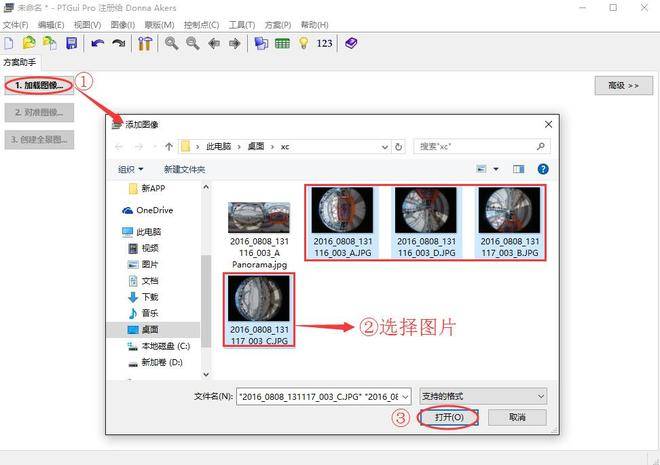Open the 控制点(C) menu
The image size is (660, 465).
(x=202, y=25)
